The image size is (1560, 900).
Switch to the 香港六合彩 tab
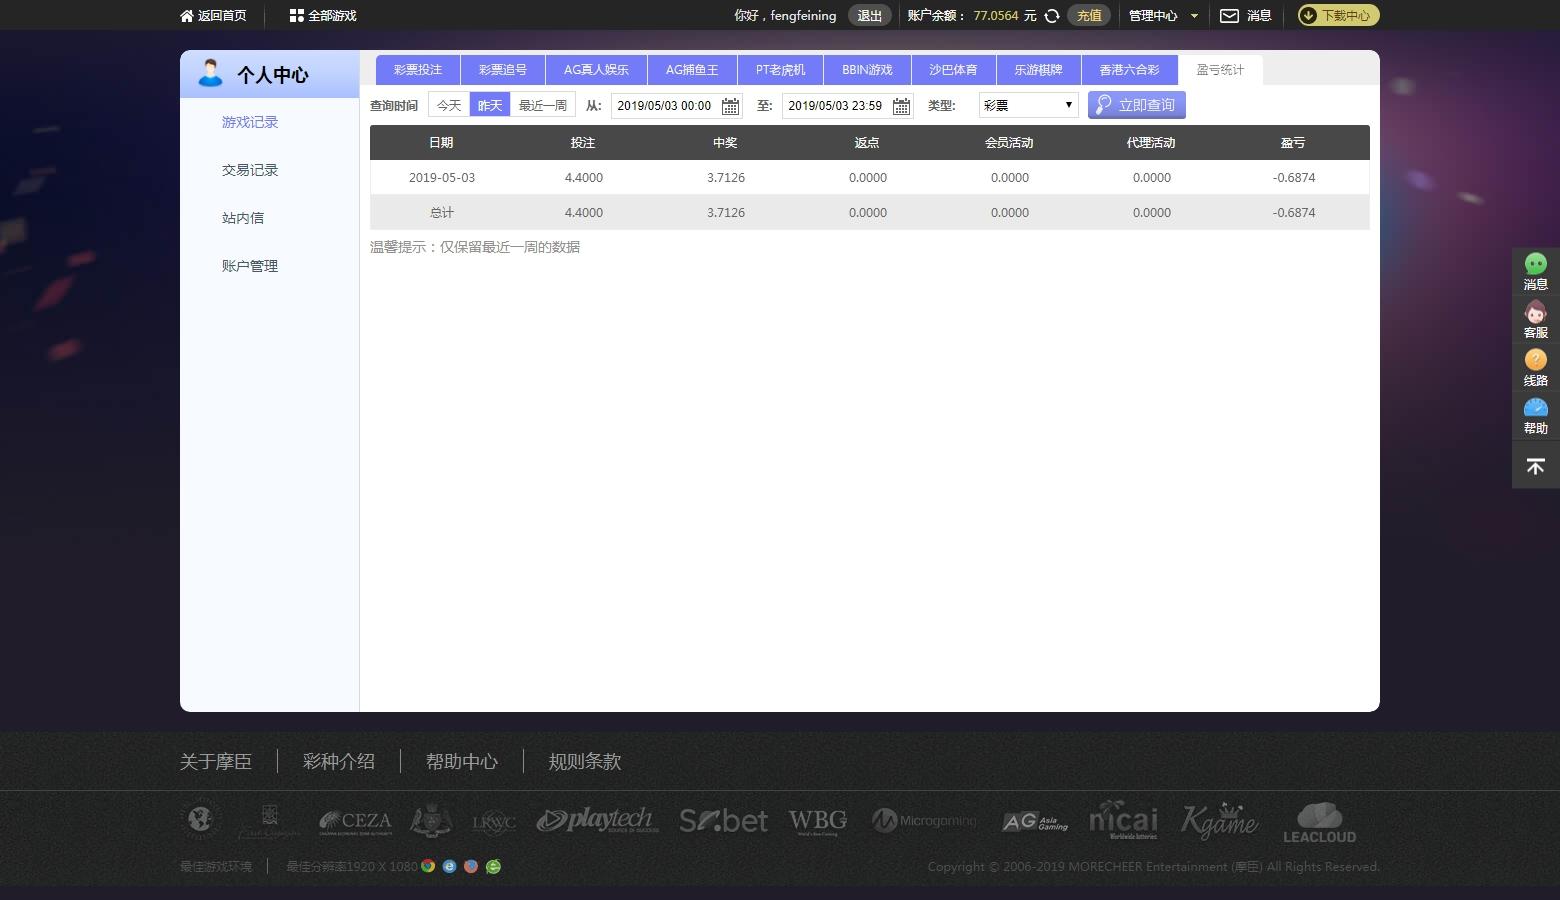coord(1129,70)
